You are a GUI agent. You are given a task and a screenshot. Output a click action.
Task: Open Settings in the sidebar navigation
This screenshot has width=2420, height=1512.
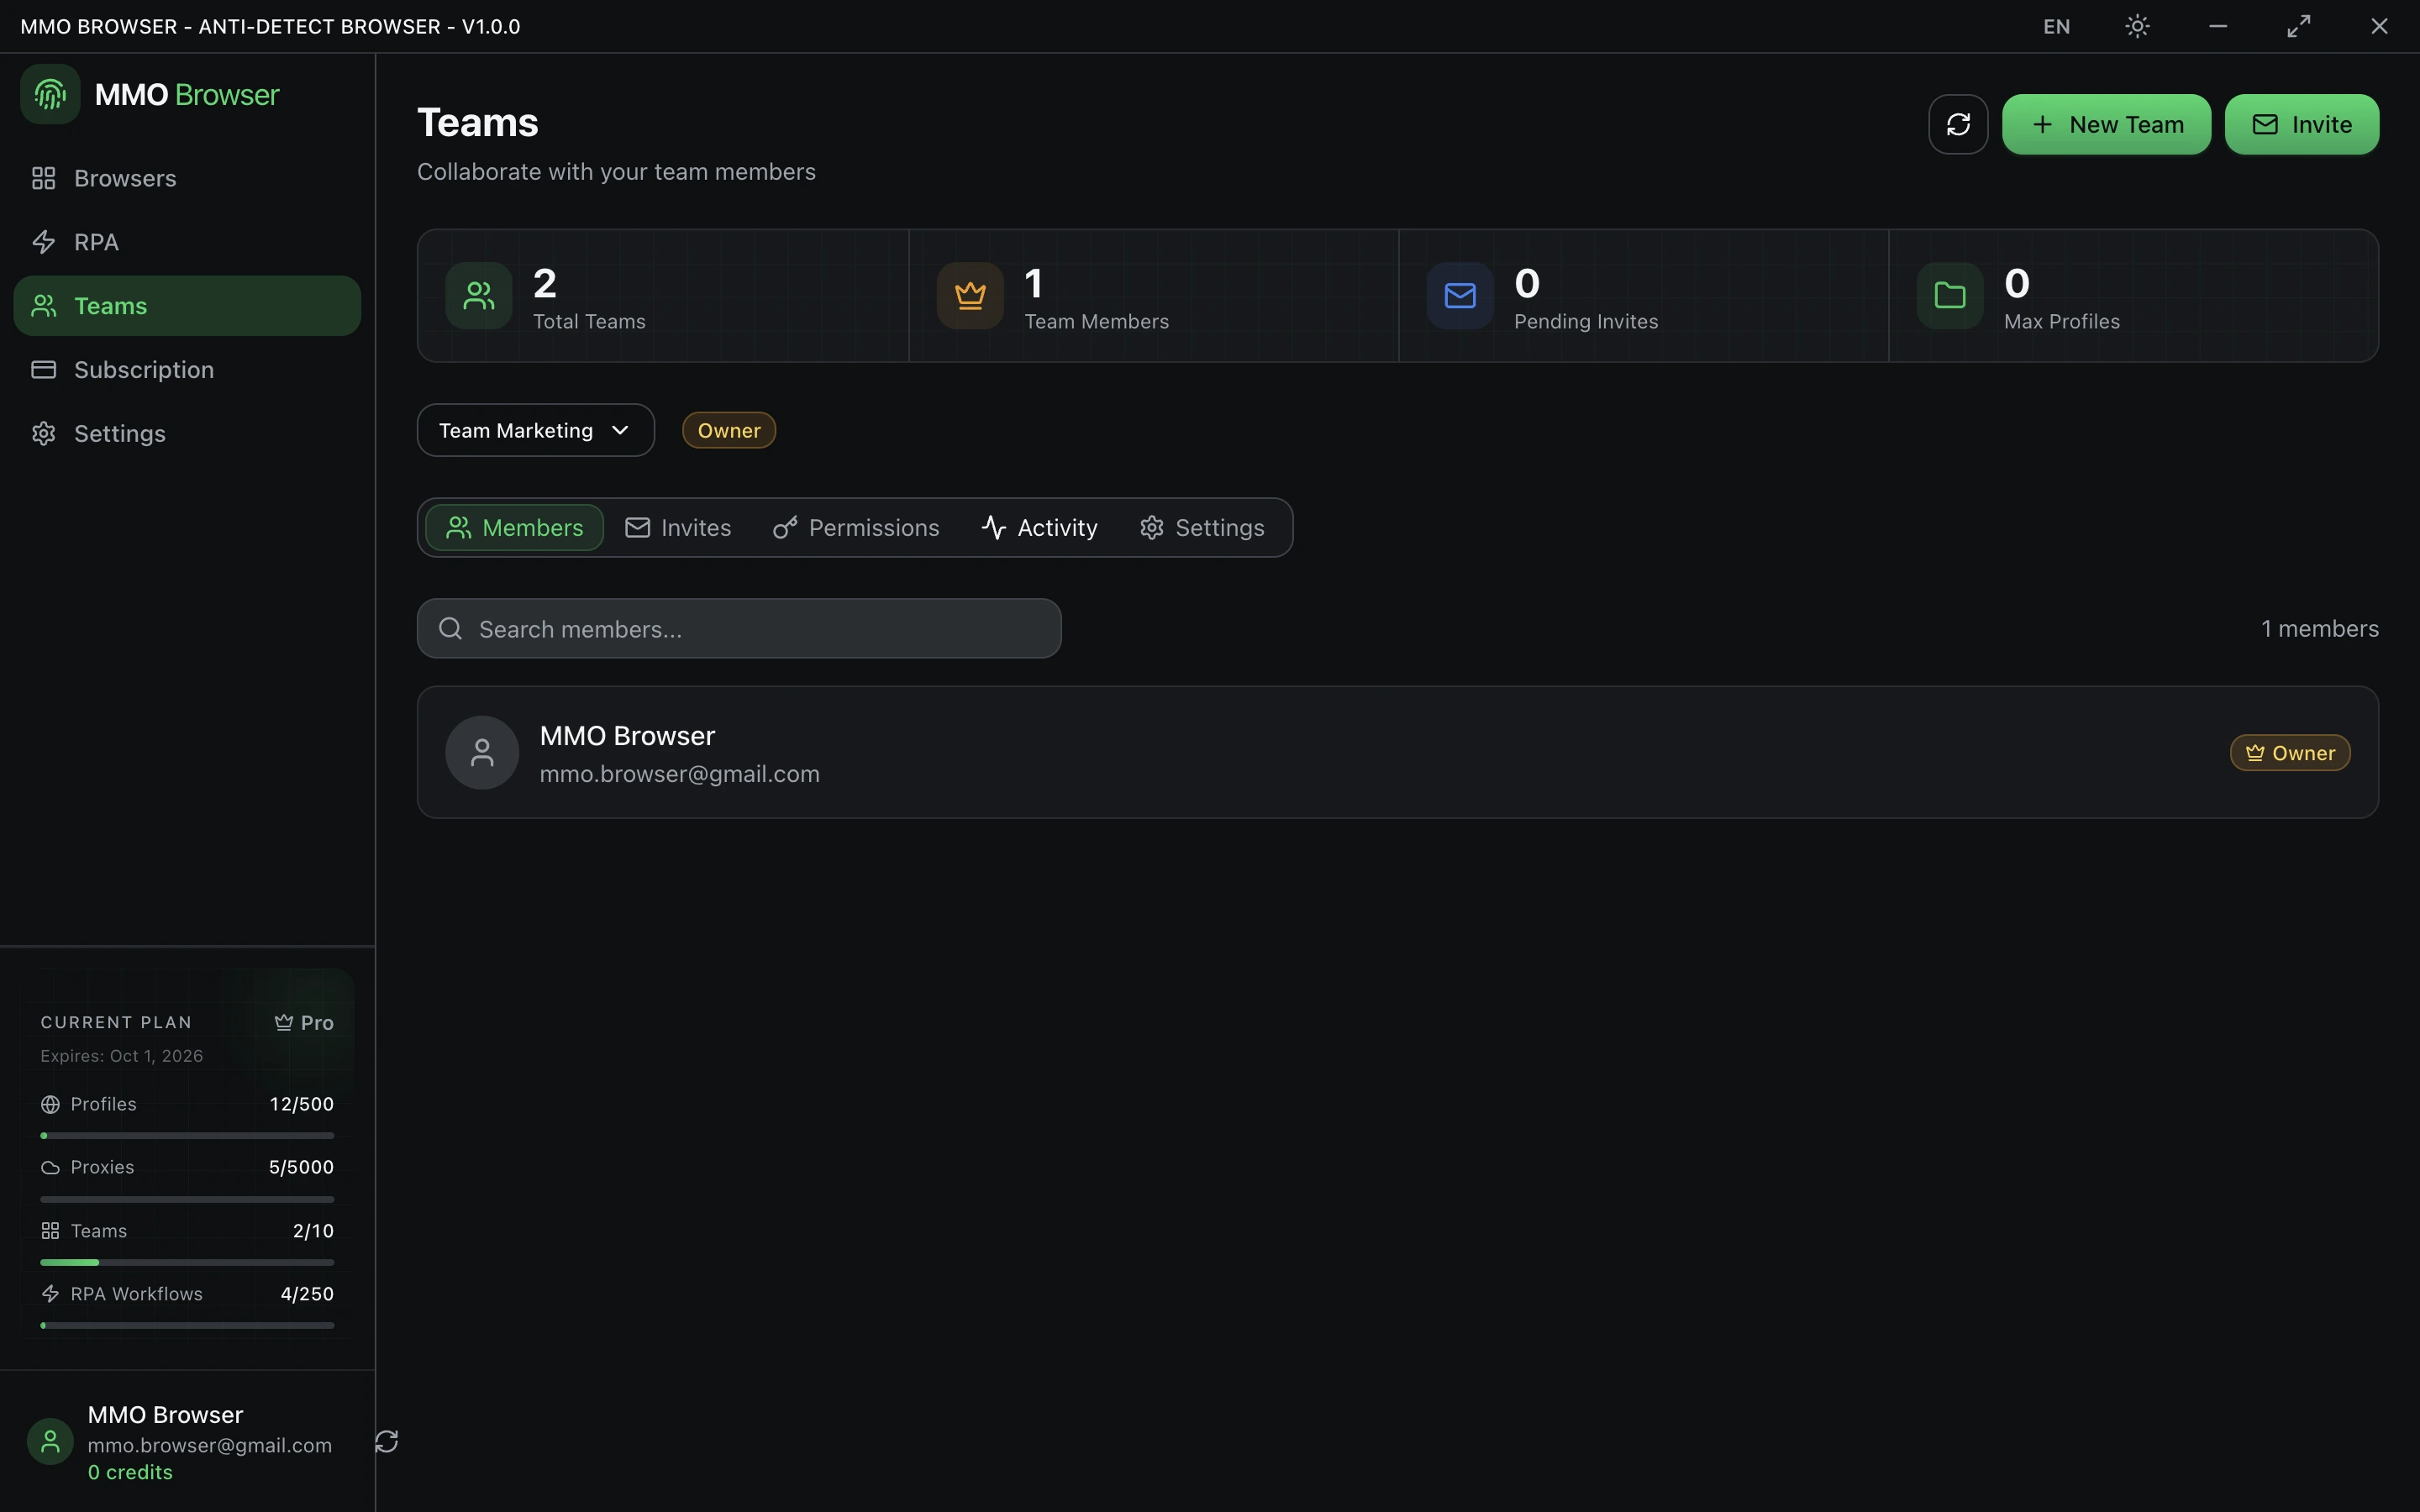187,433
